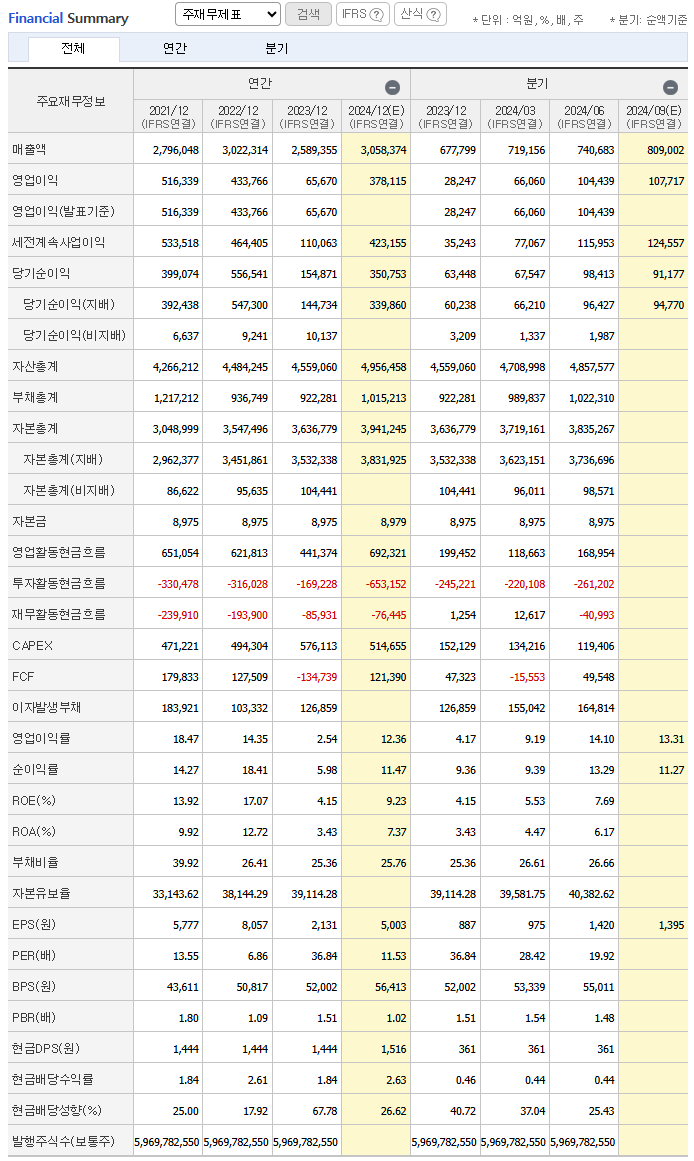Select the 당기순이익(지배) row label
The width and height of the screenshot is (694, 1161).
(x=69, y=304)
